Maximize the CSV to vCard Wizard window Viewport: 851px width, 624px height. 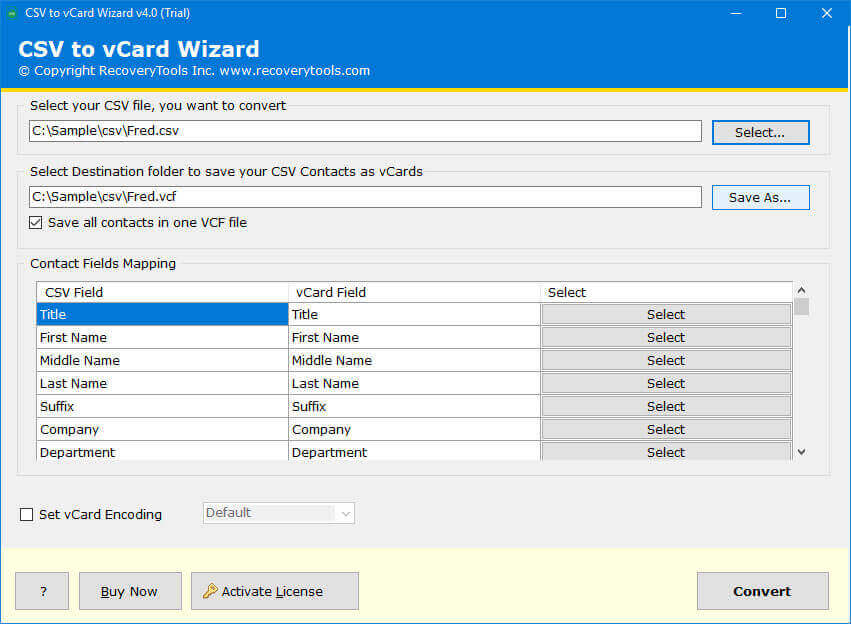pos(781,13)
